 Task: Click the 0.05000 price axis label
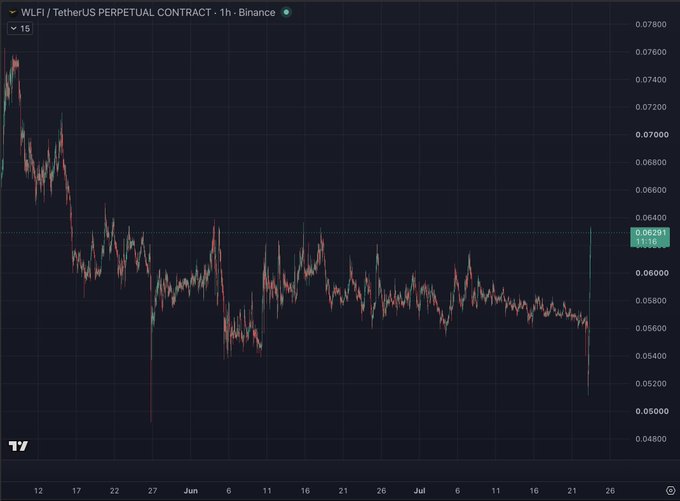[652, 411]
